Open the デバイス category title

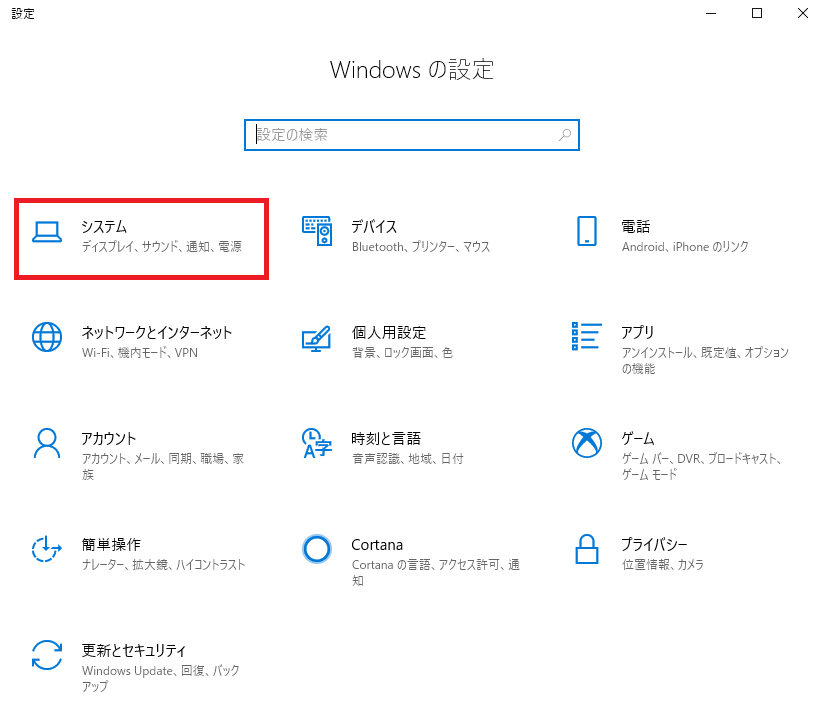[374, 227]
